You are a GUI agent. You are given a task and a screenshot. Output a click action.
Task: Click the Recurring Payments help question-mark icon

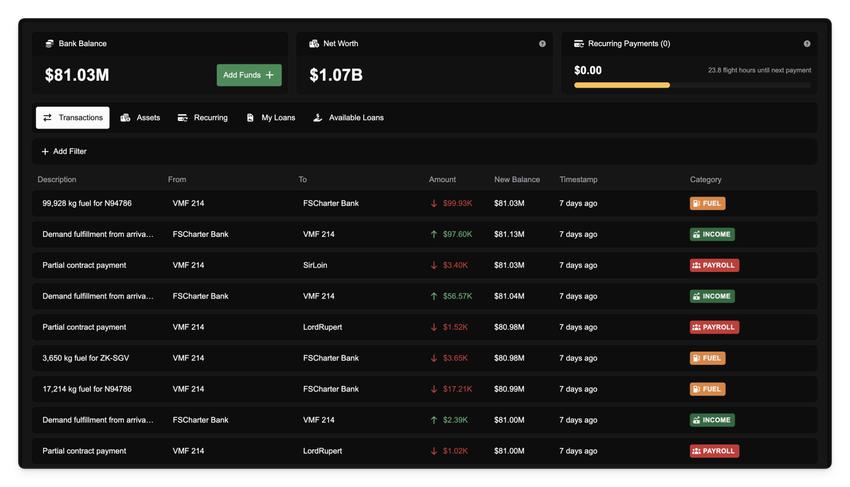[807, 44]
